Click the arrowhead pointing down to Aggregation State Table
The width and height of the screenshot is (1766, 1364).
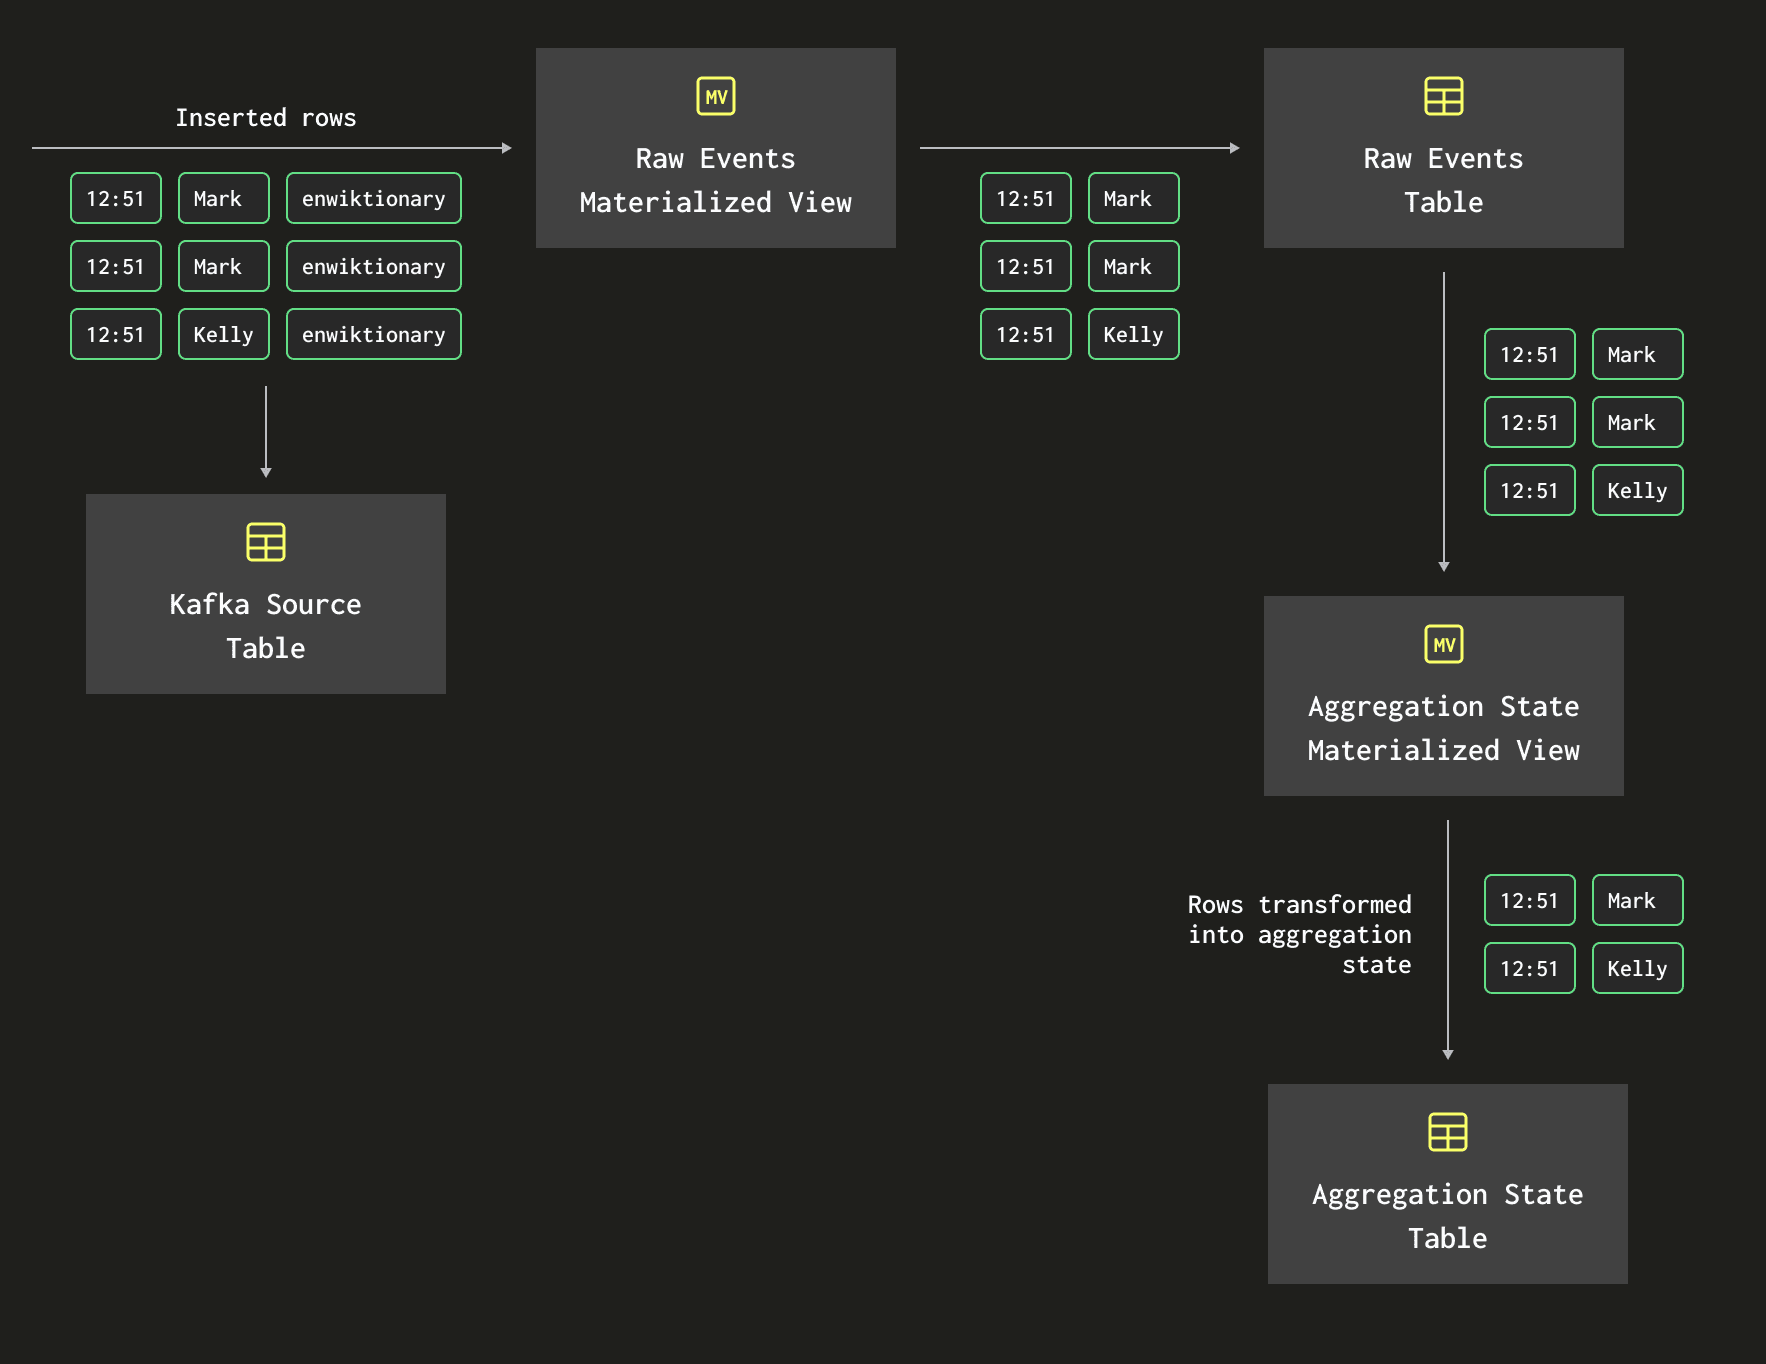(1447, 1054)
